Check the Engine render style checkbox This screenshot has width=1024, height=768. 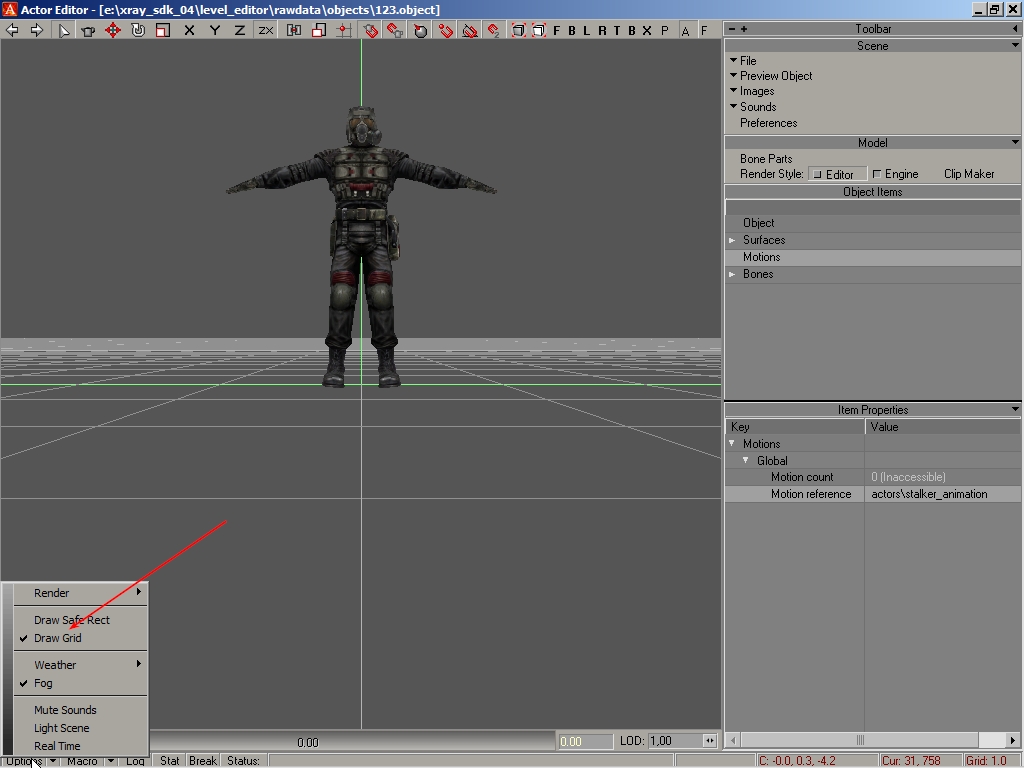[876, 174]
